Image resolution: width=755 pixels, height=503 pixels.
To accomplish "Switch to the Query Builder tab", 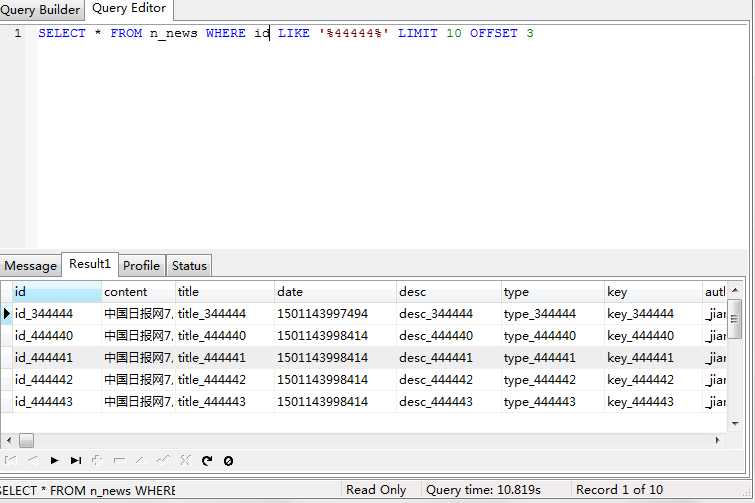I will click(40, 10).
